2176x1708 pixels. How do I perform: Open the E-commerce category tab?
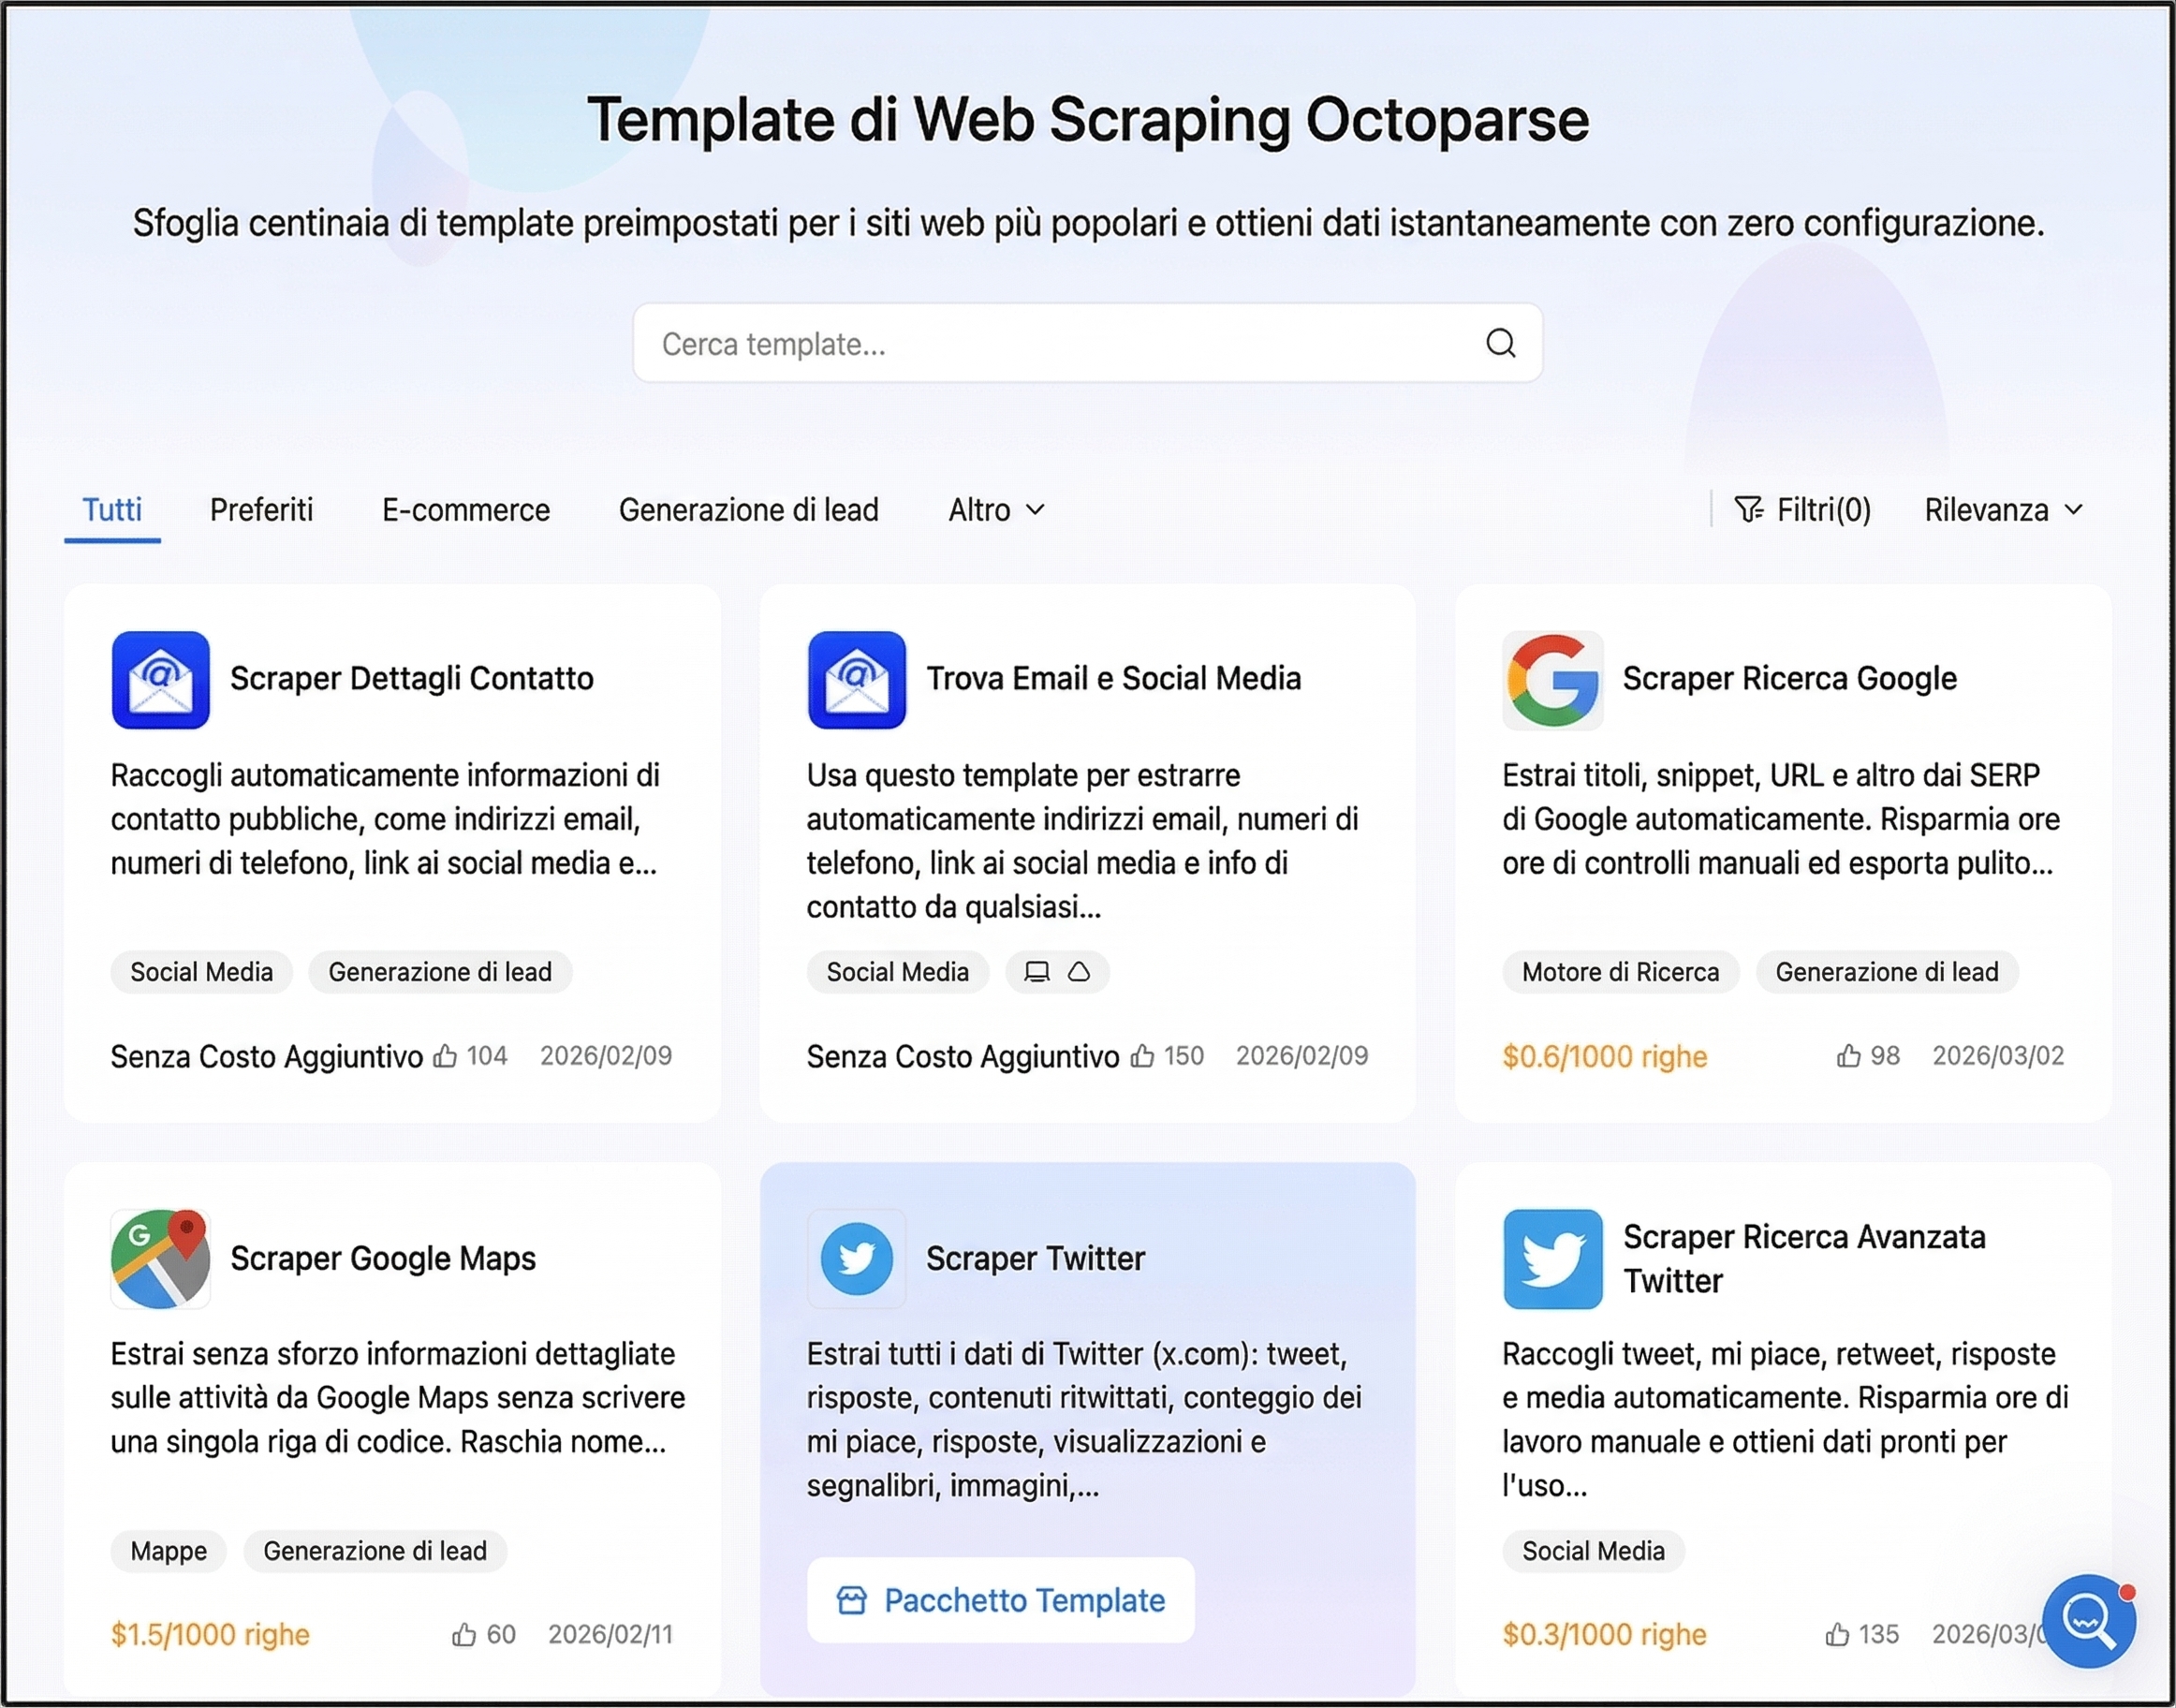pos(465,510)
